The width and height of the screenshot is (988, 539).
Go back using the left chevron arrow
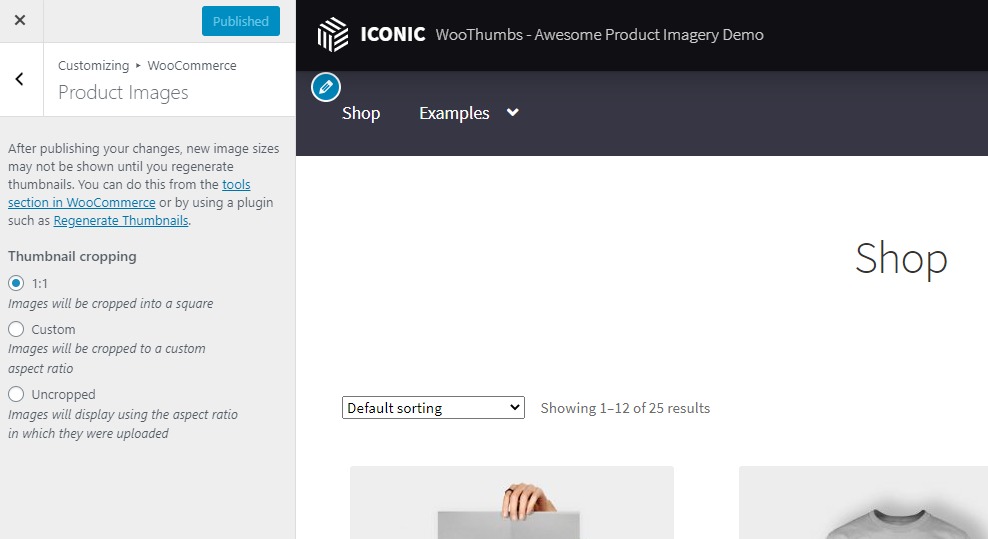pyautogui.click(x=20, y=79)
